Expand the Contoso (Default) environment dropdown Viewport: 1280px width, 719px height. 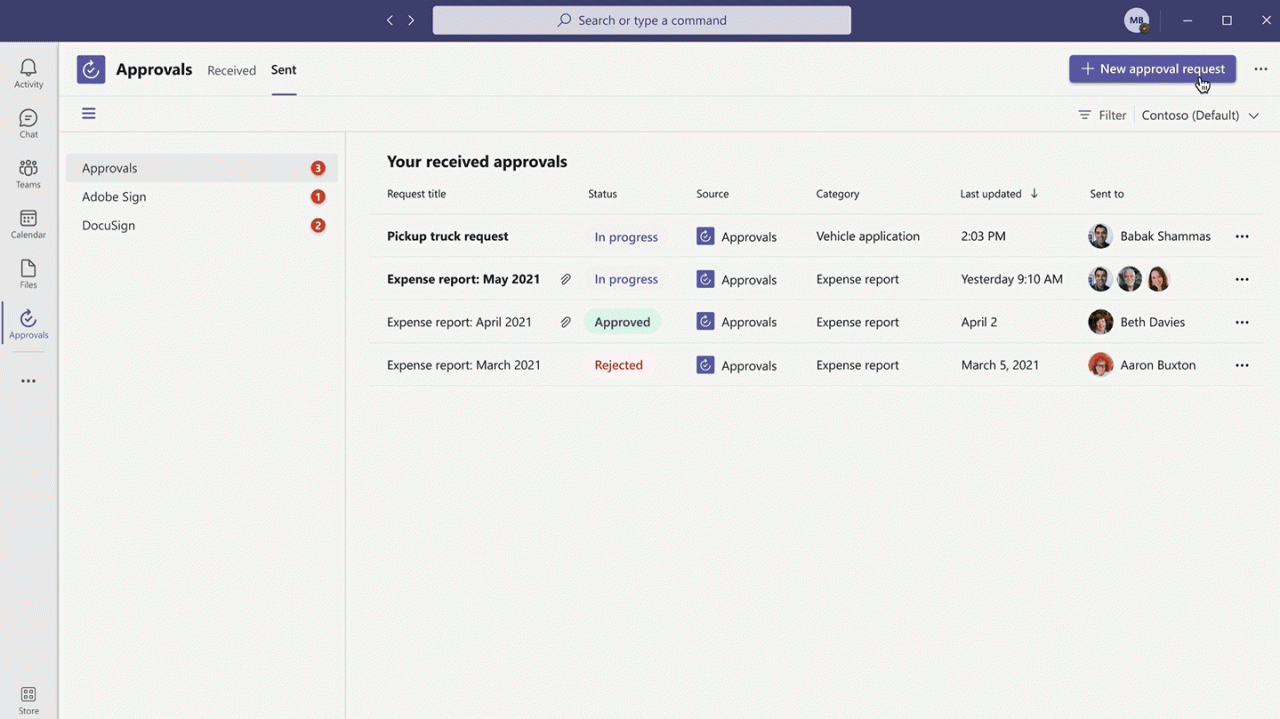click(1200, 115)
